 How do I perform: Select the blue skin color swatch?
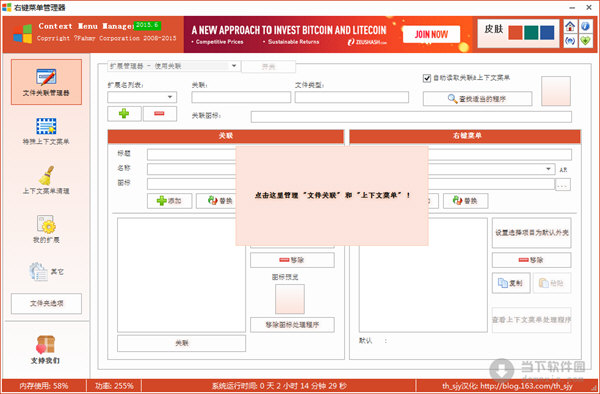(x=547, y=33)
